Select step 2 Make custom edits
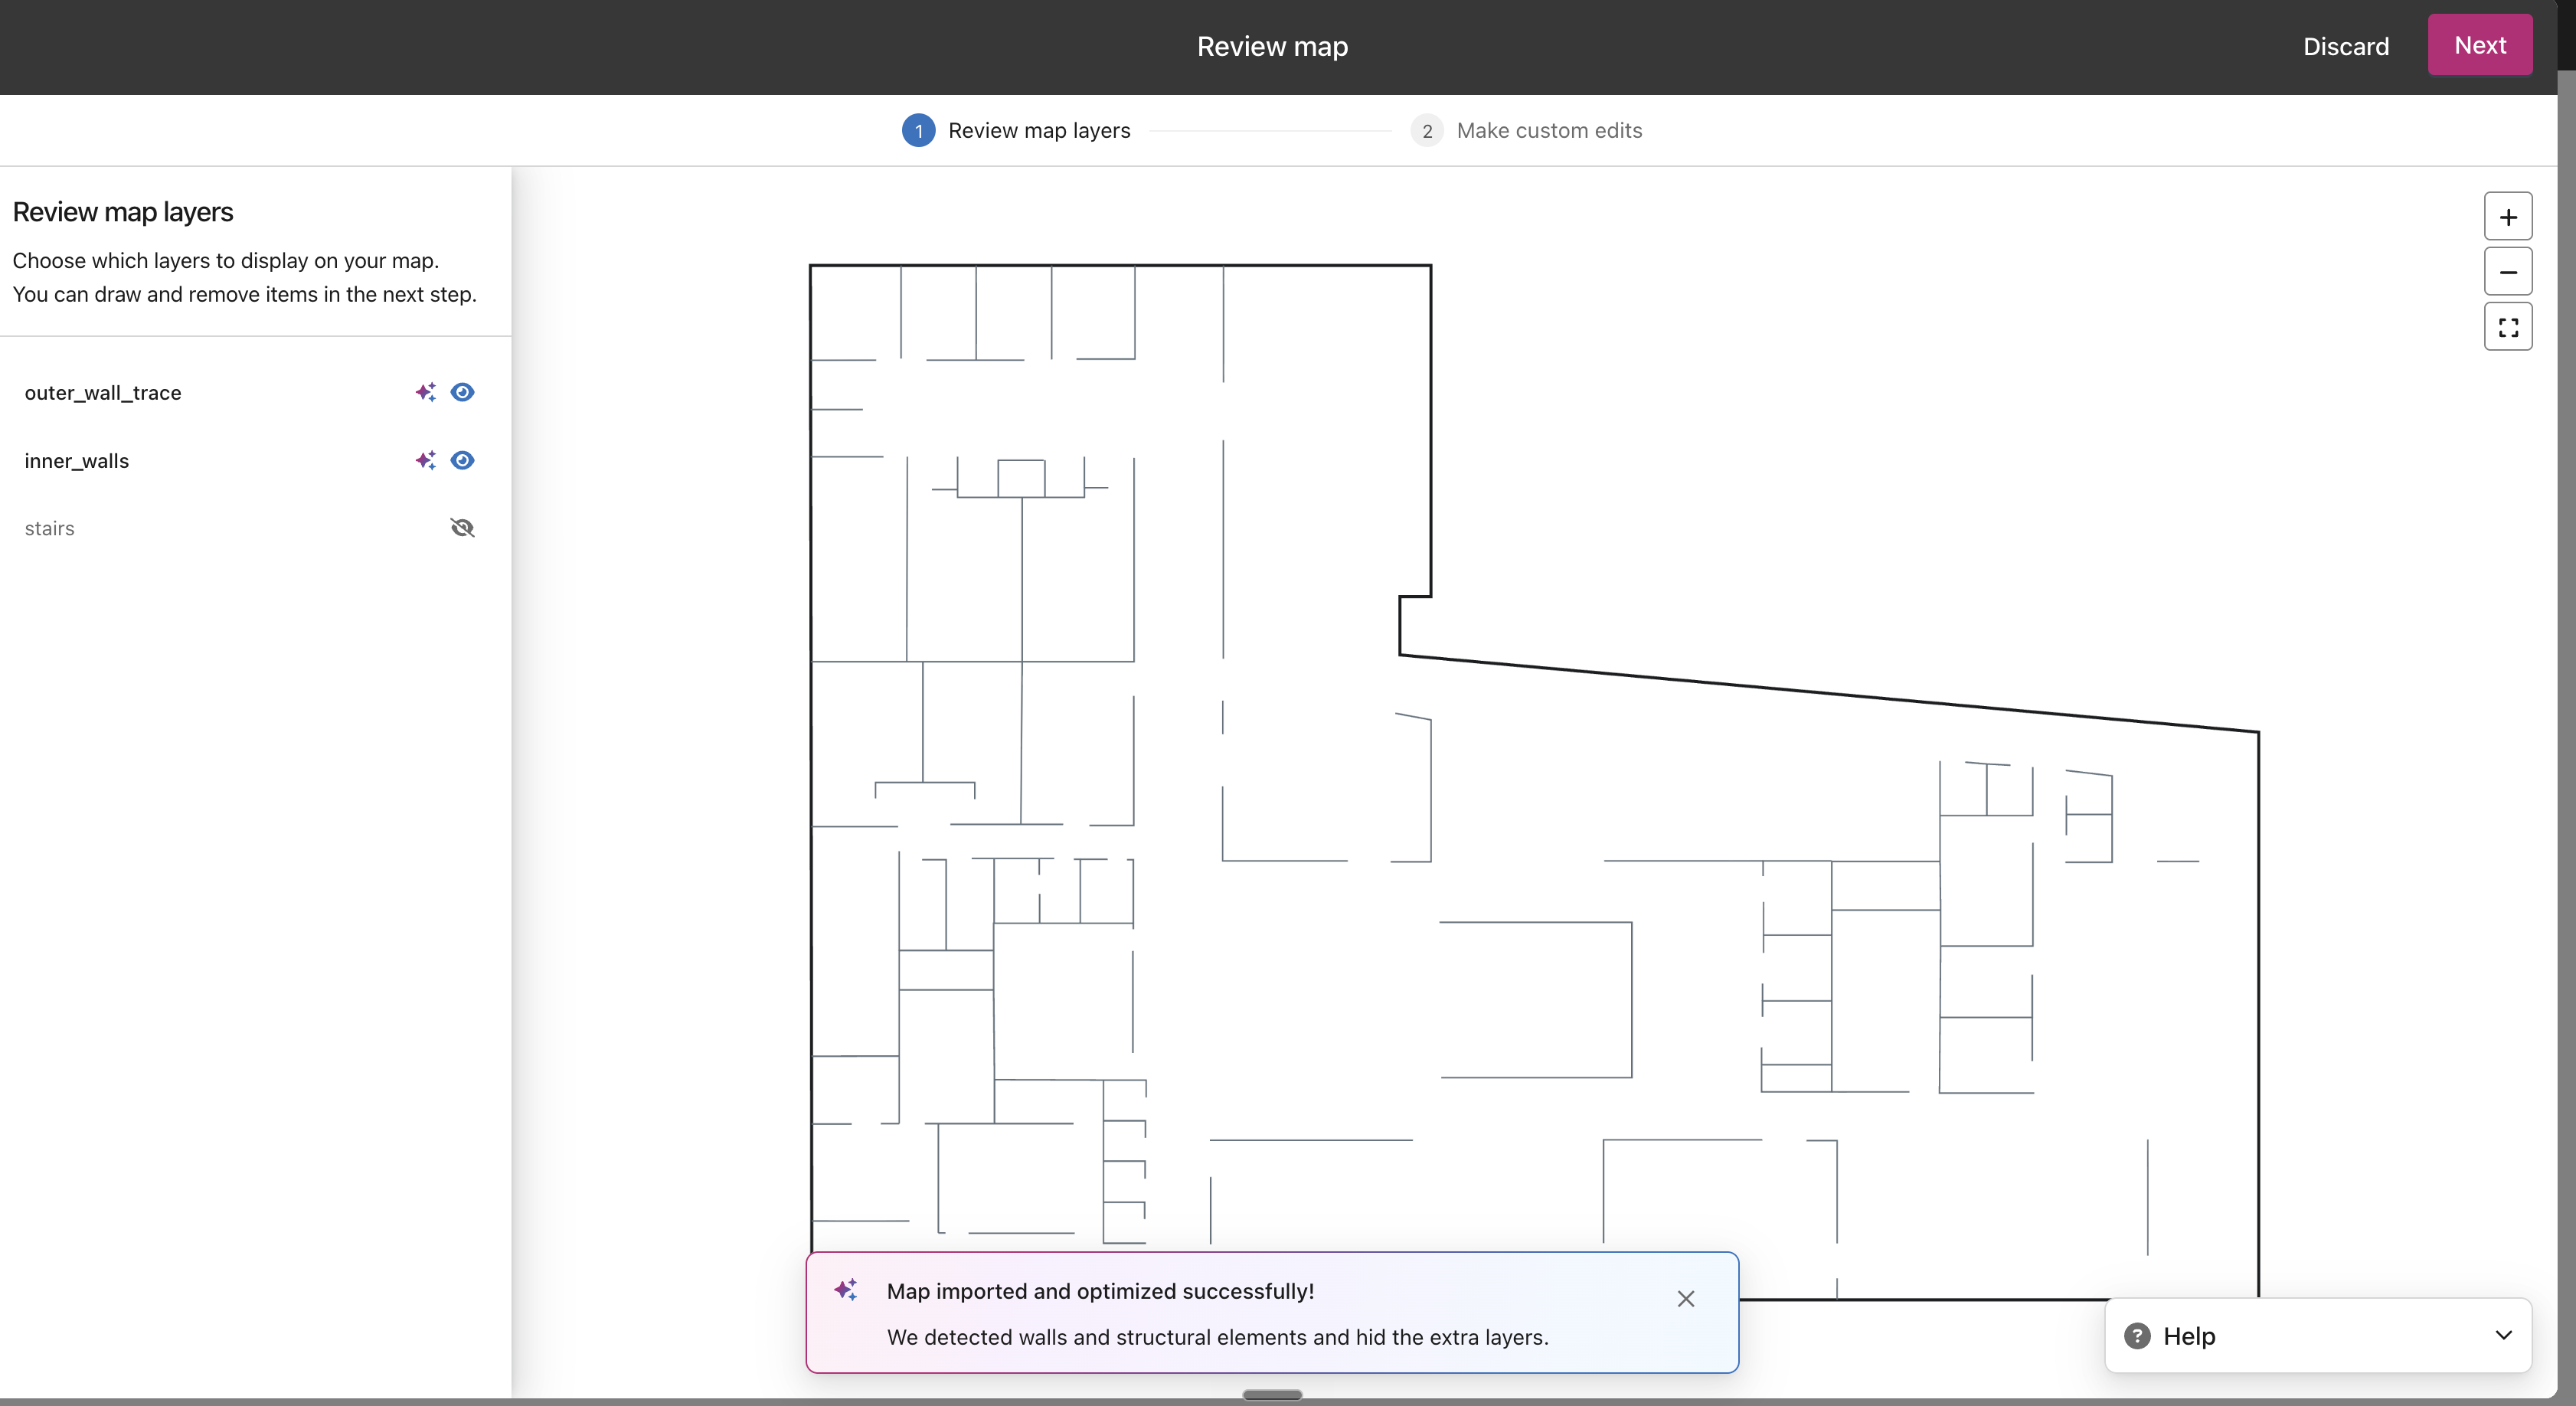The height and width of the screenshot is (1406, 2576). coord(1526,130)
